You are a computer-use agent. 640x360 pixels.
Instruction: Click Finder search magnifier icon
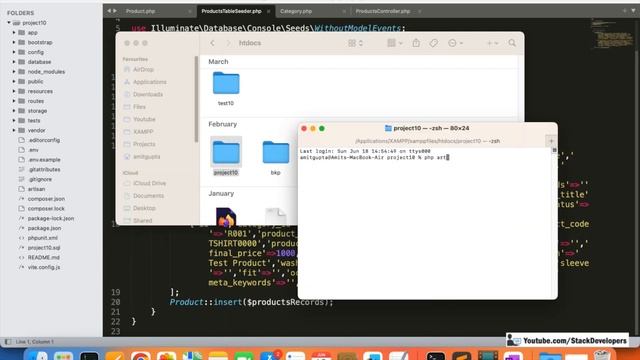tap(512, 43)
